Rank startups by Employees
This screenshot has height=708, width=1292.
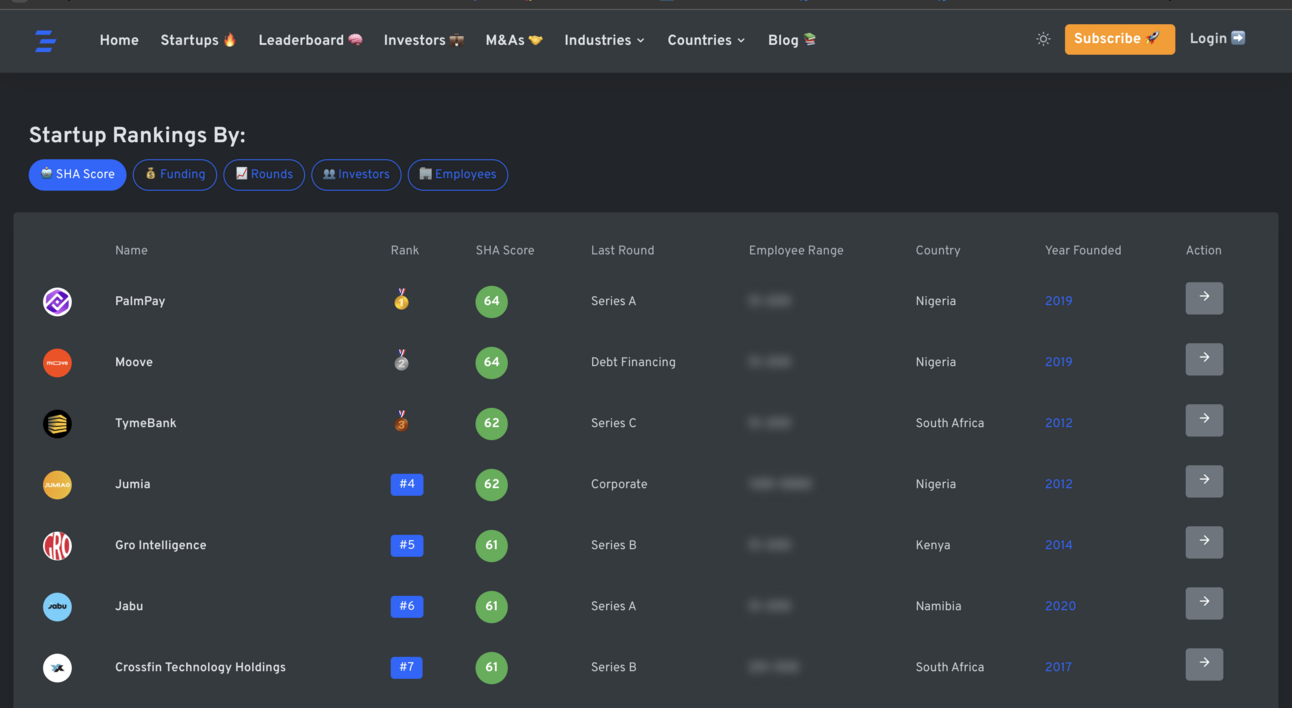[x=458, y=174]
